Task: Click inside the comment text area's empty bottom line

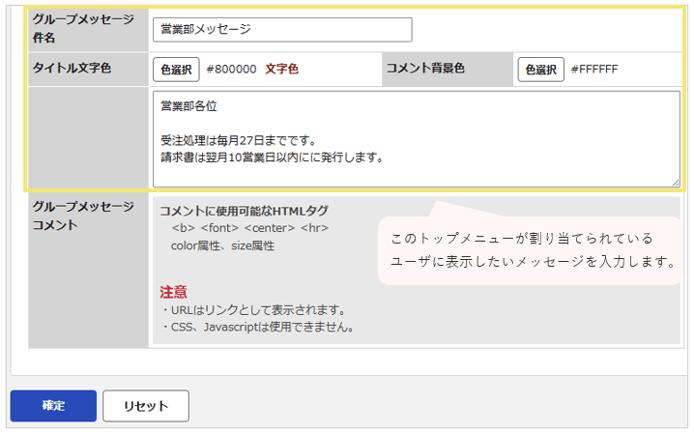Action: (x=416, y=176)
